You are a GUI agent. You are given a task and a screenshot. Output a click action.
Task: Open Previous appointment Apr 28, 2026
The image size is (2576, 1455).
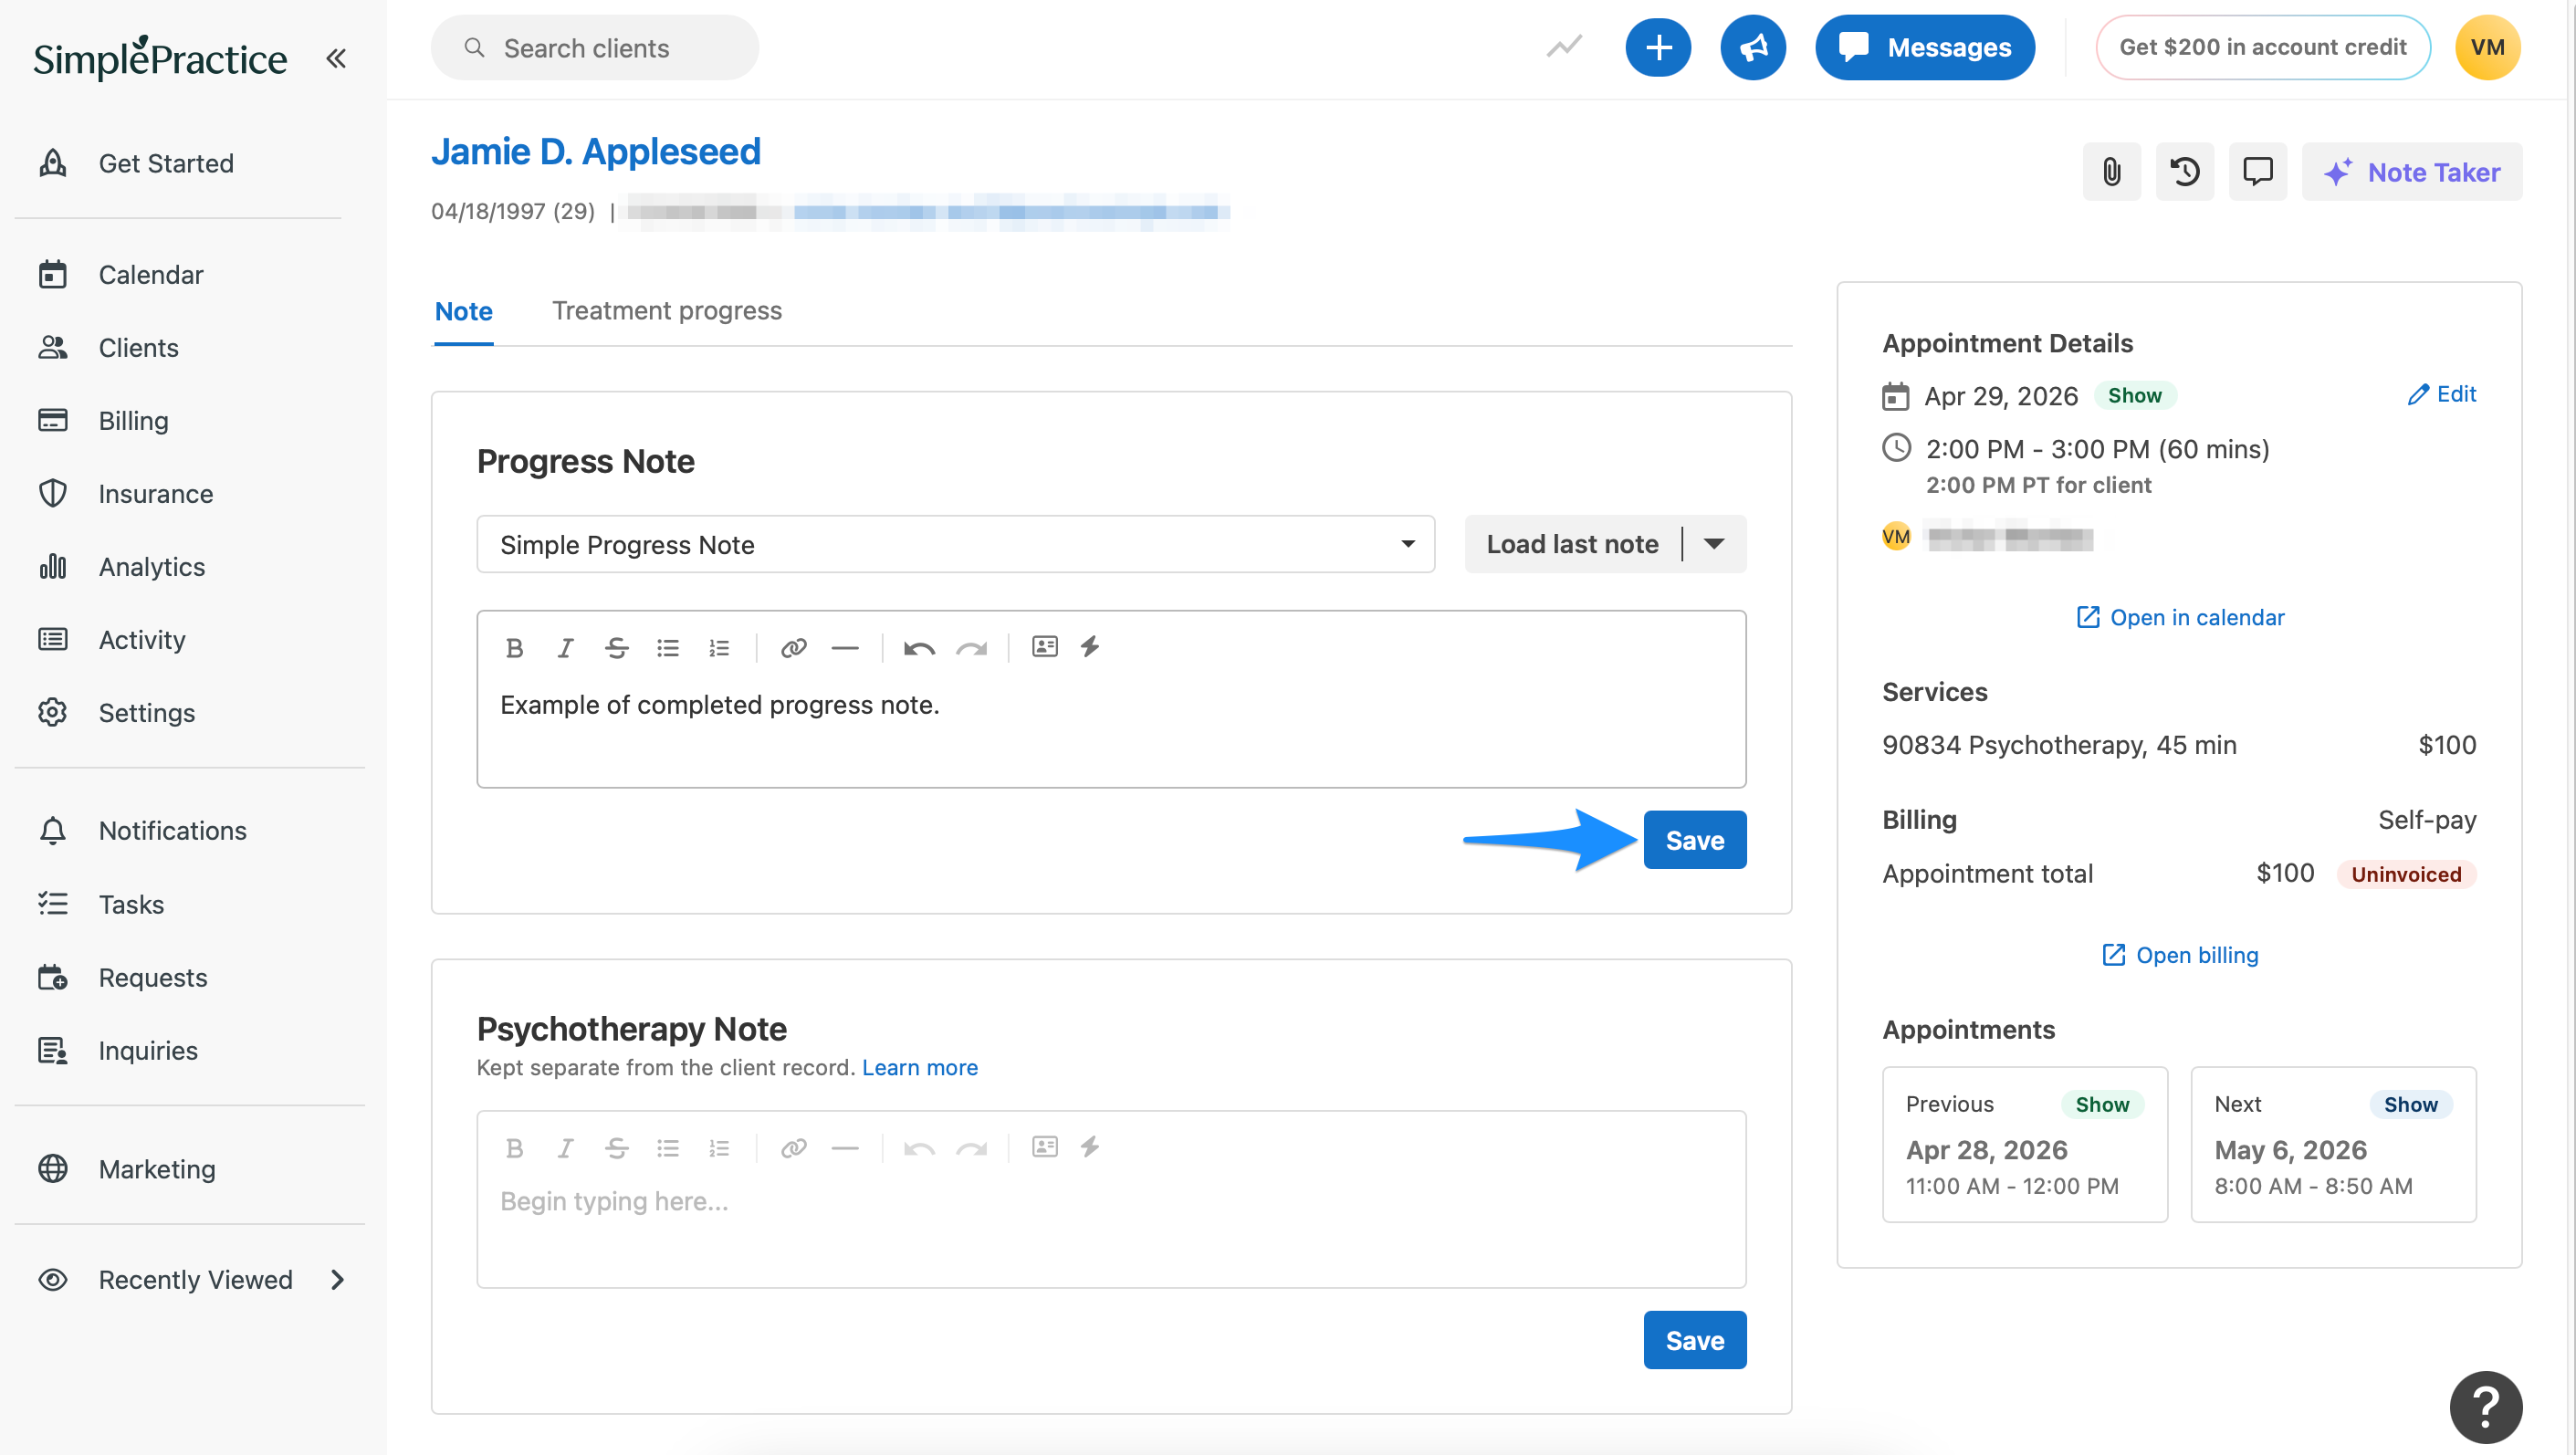point(2024,1144)
